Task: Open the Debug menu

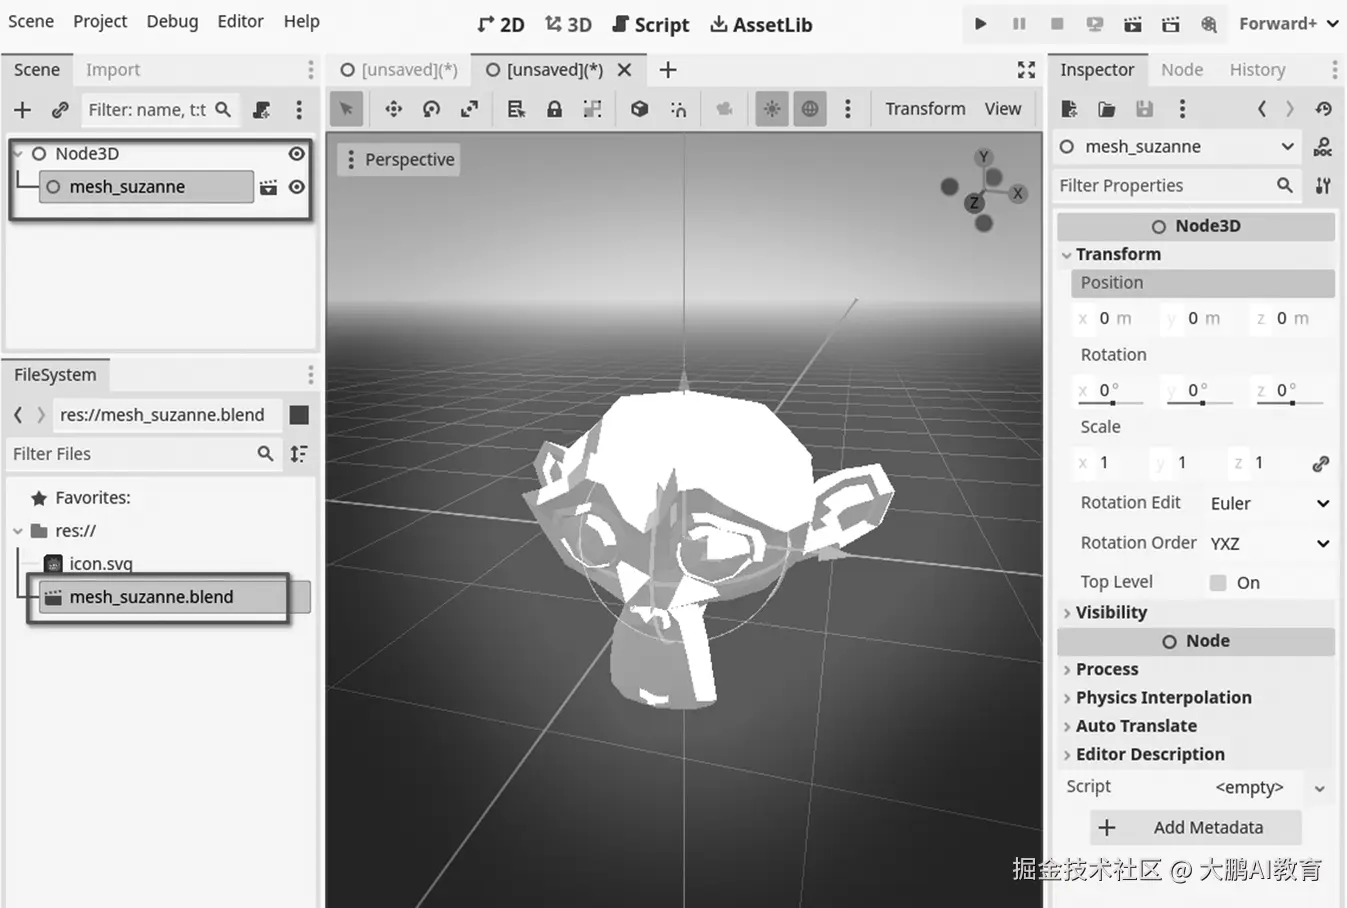Action: (x=172, y=21)
